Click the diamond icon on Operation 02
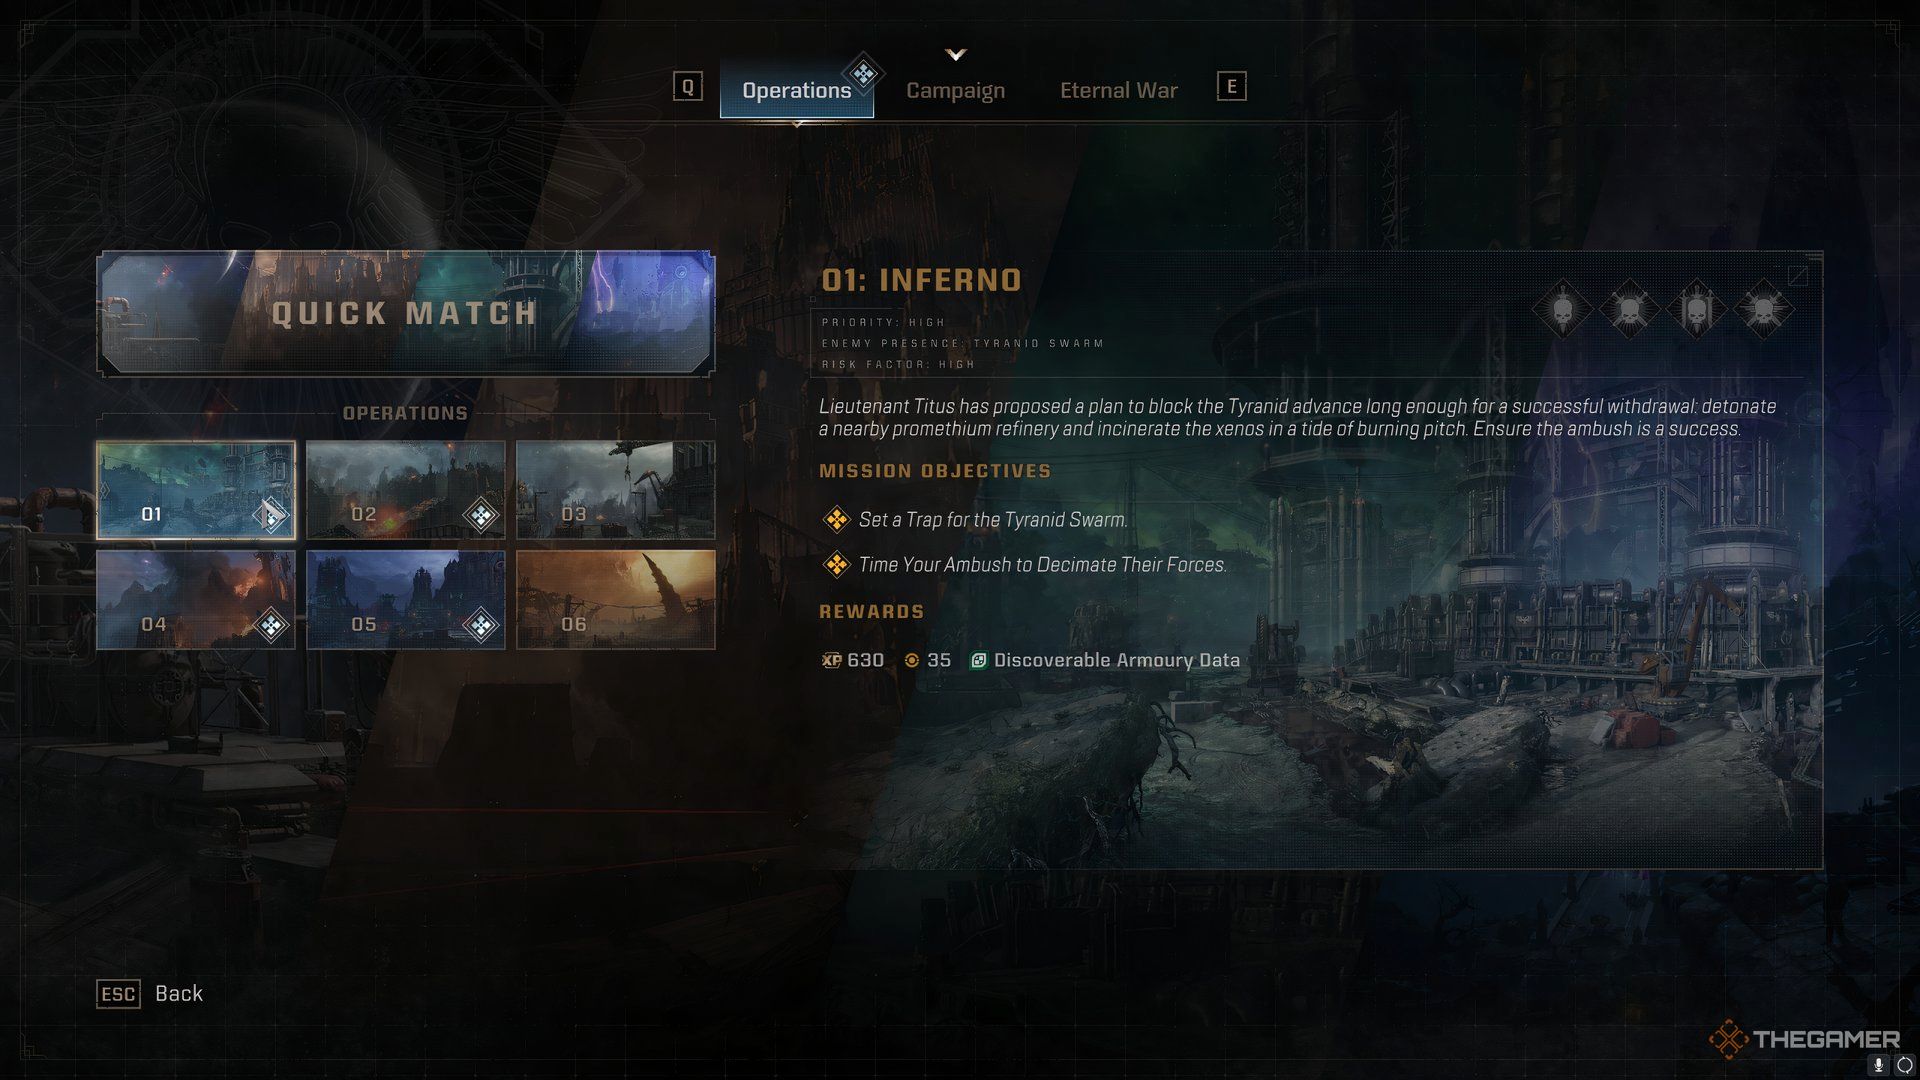The width and height of the screenshot is (1920, 1080). tap(479, 512)
